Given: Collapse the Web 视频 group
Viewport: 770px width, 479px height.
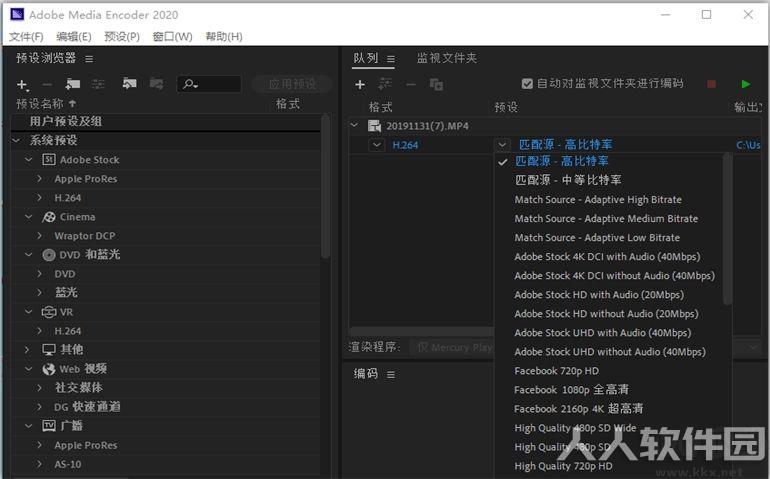Looking at the screenshot, I should 28,368.
